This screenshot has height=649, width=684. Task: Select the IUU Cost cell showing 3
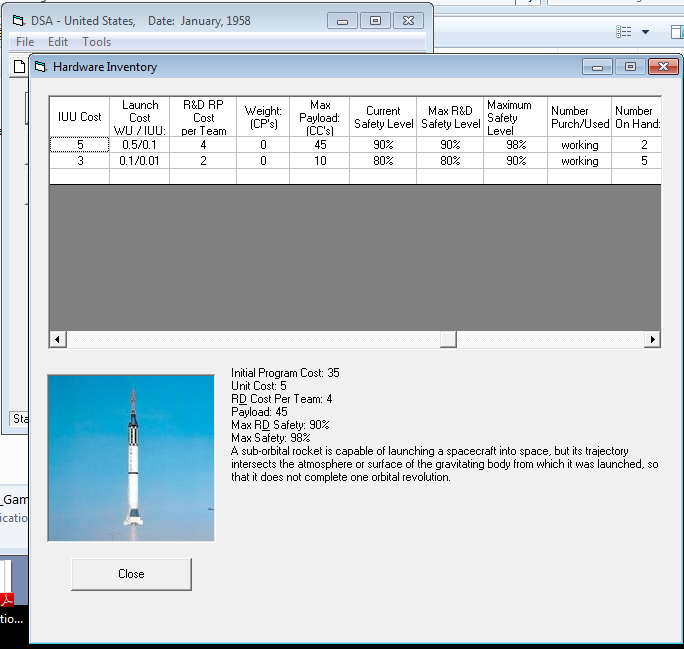point(79,161)
